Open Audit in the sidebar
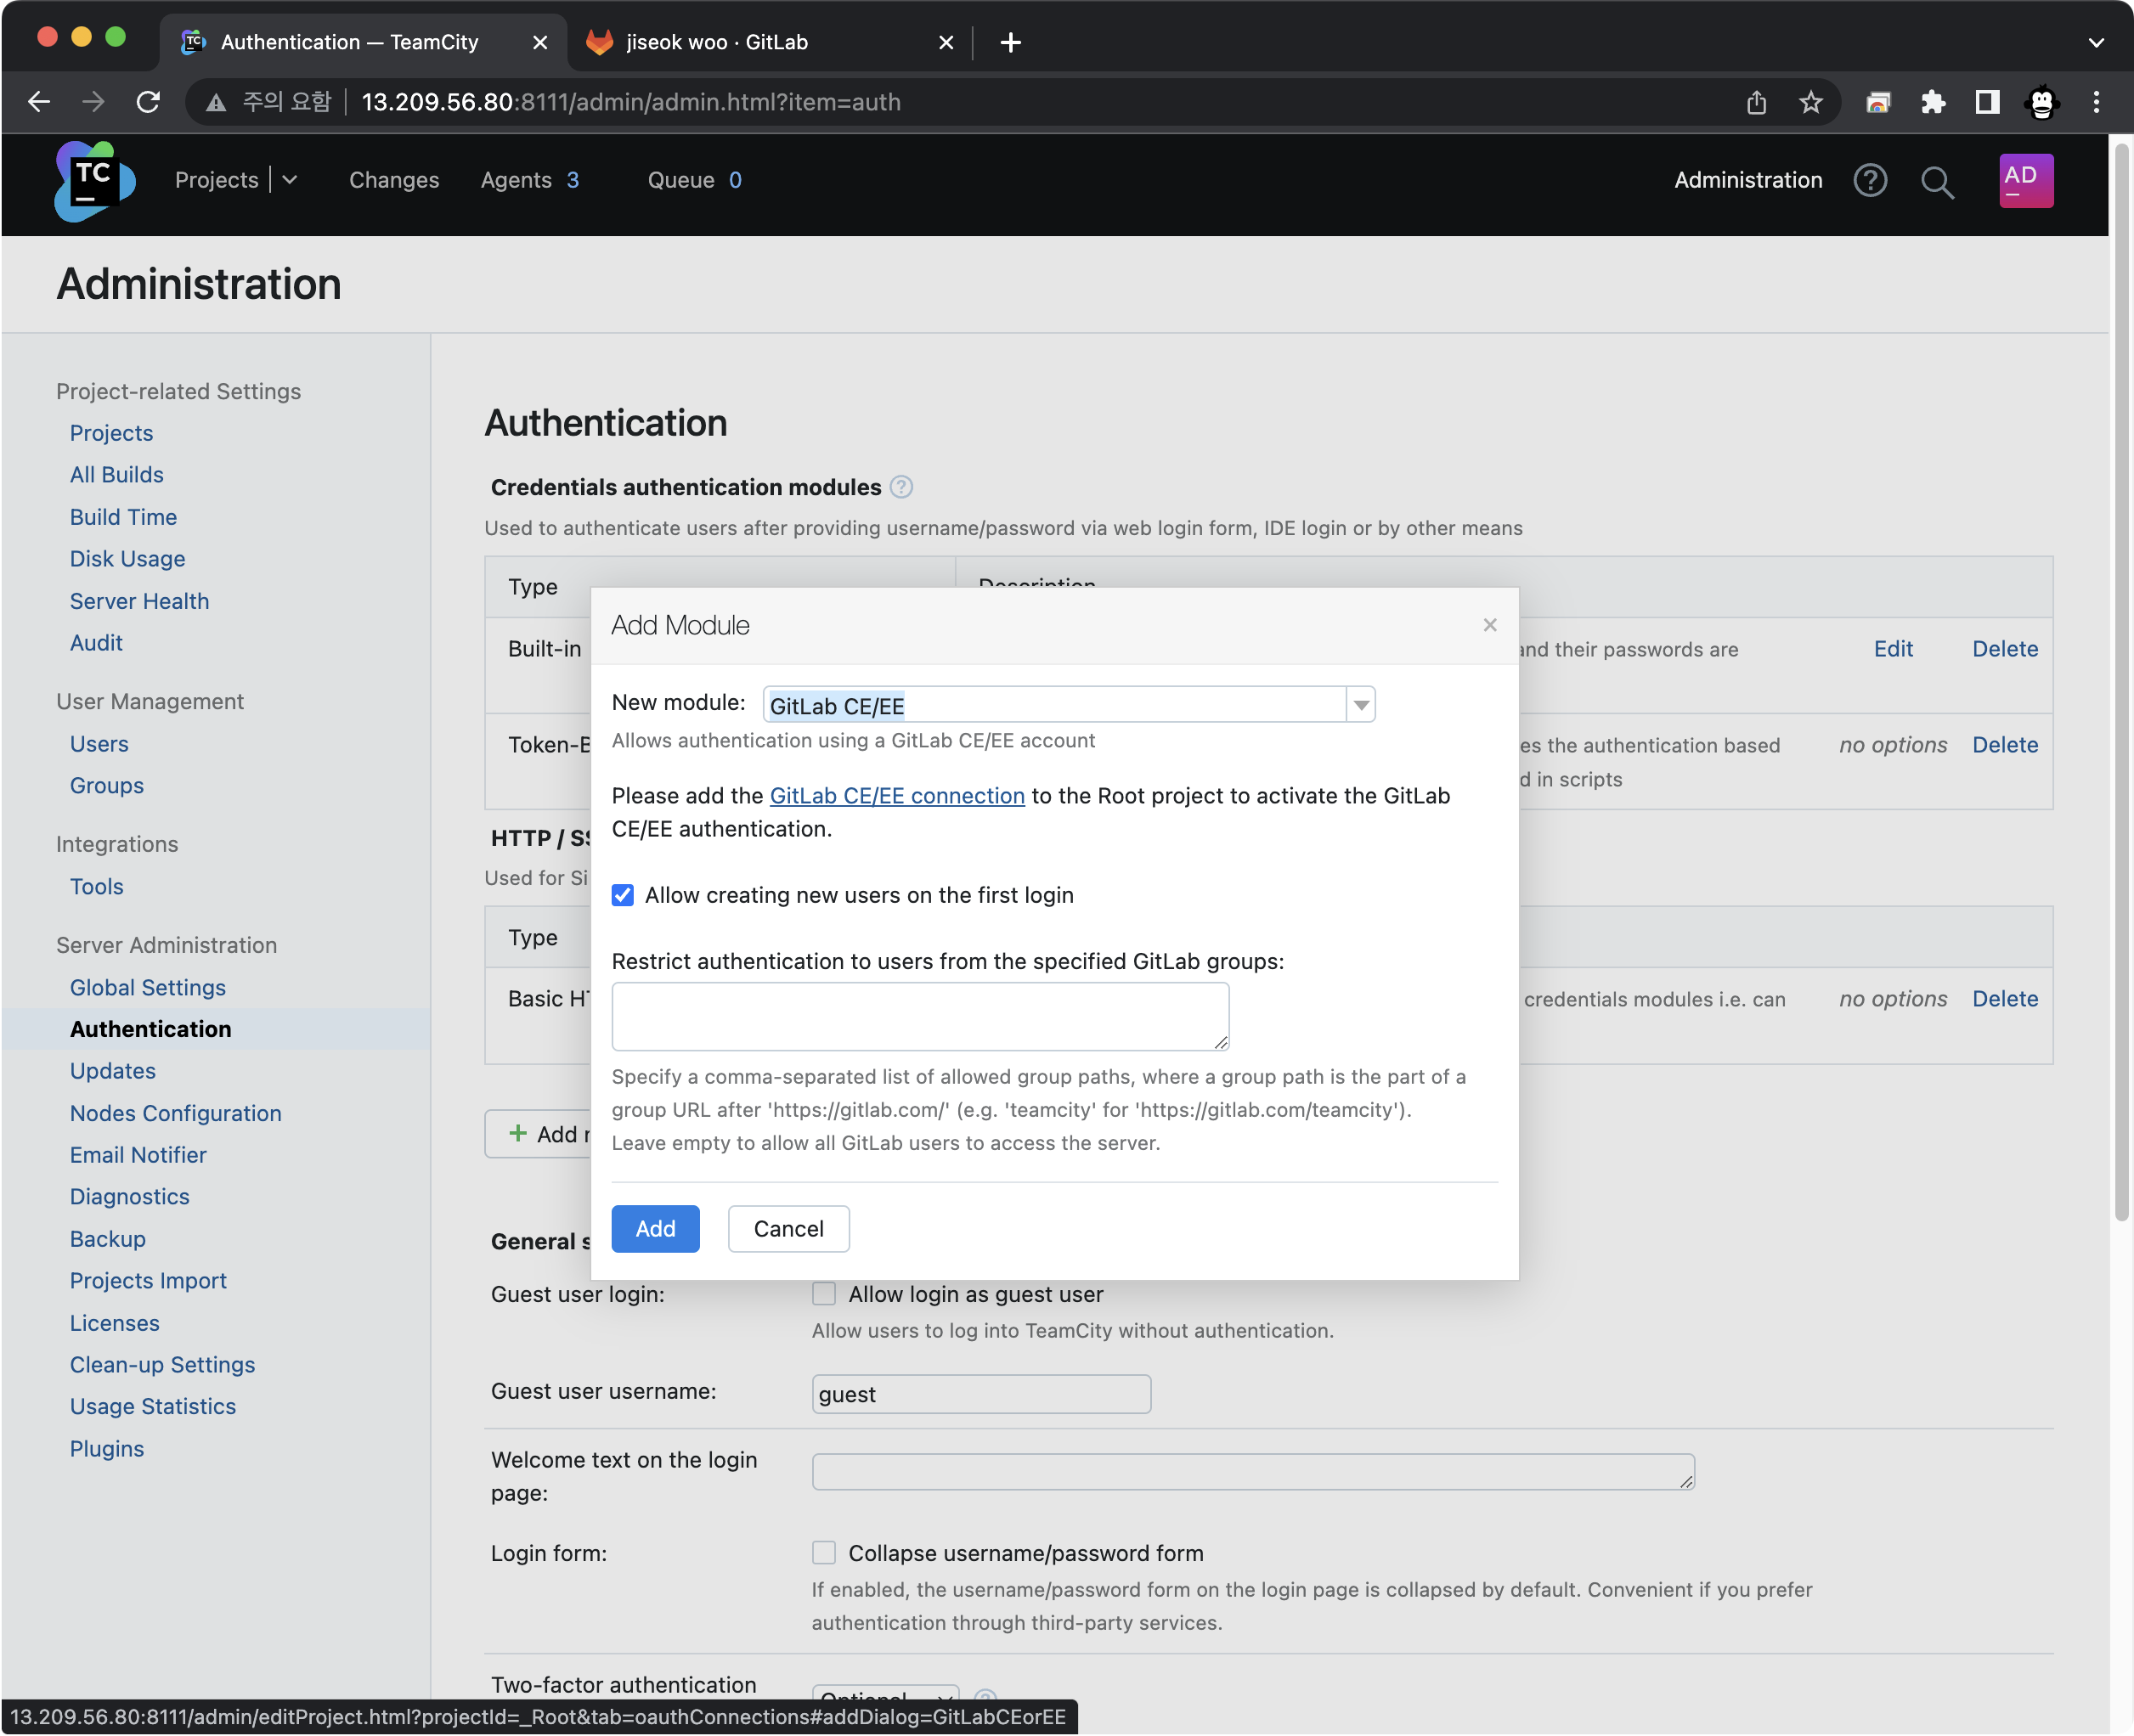Image resolution: width=2134 pixels, height=1736 pixels. 96,643
